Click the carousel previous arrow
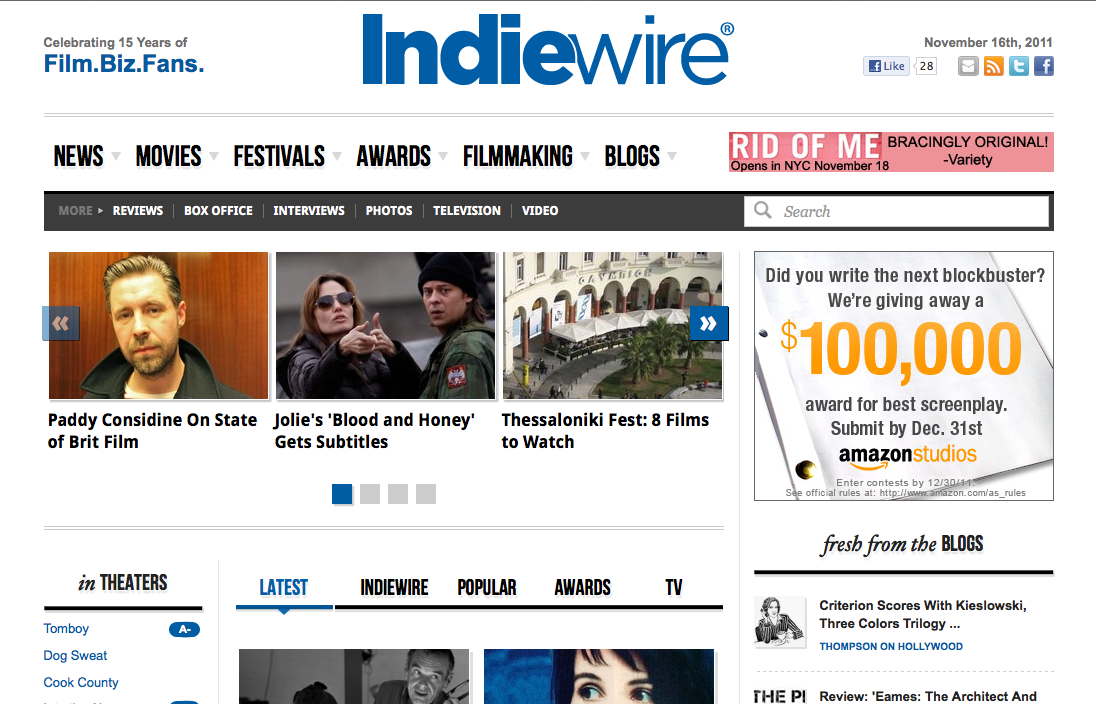 point(61,323)
